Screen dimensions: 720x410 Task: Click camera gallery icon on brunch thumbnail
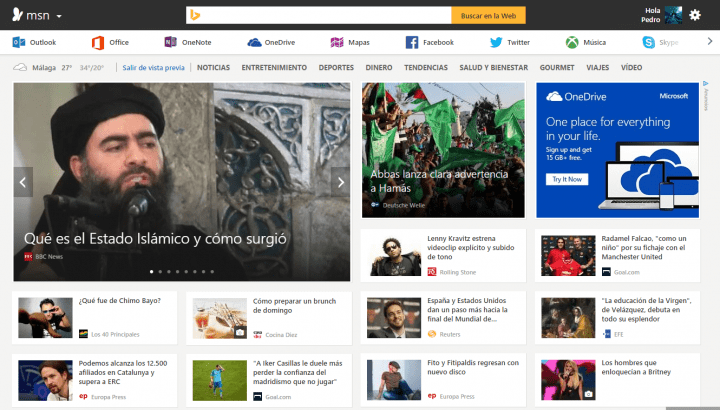tap(240, 332)
